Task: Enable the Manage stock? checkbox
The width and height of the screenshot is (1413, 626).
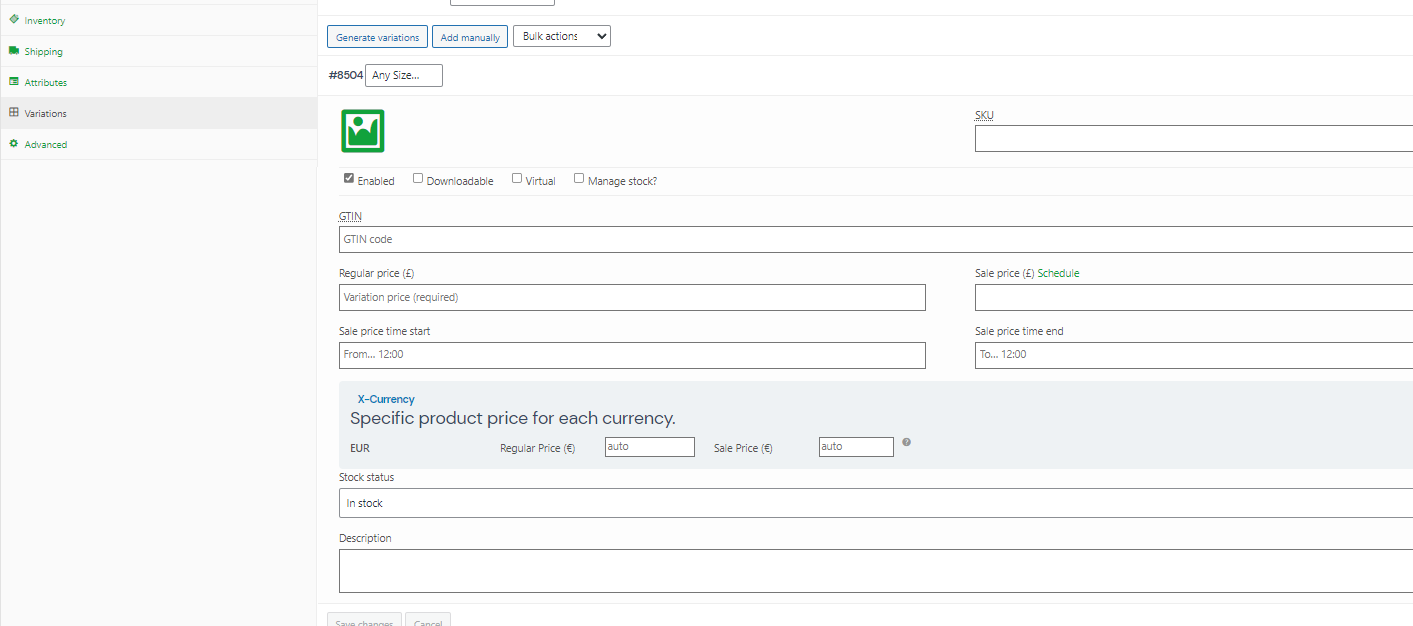Action: (x=579, y=178)
